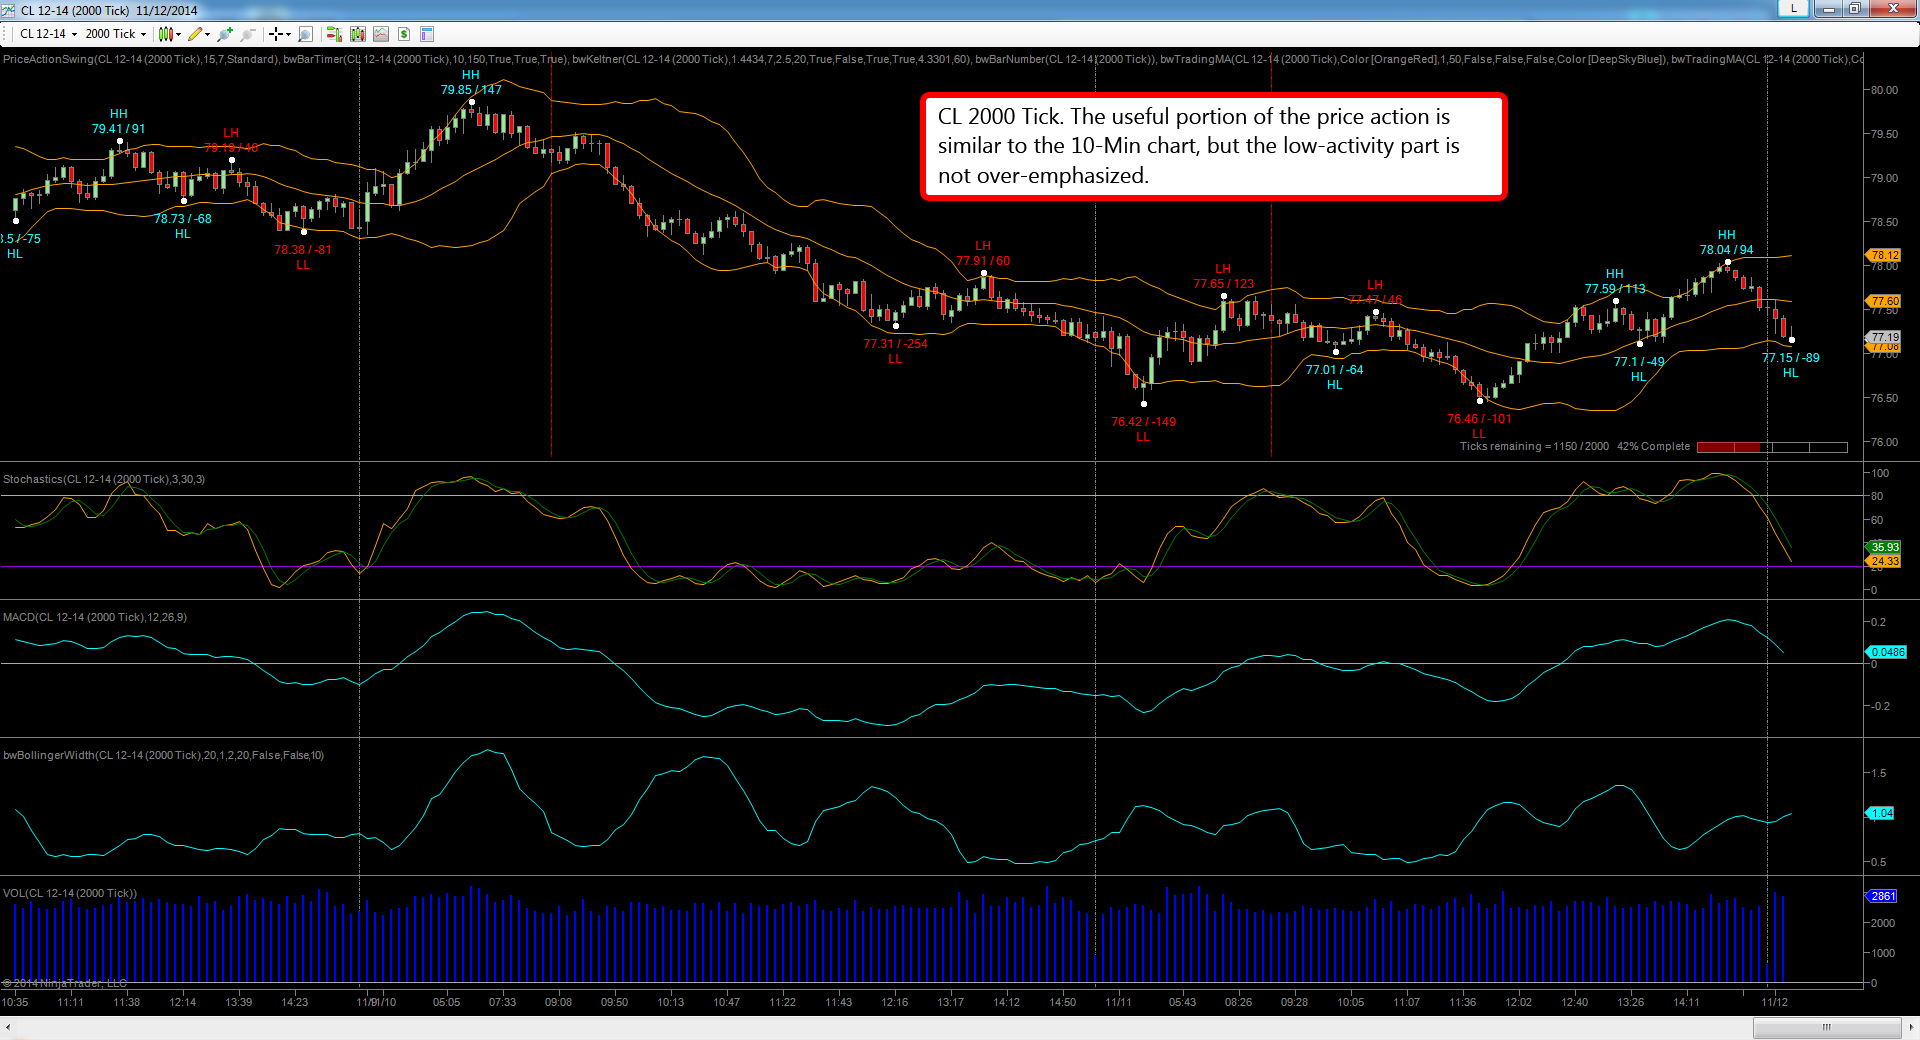1920x1040 pixels.
Task: Click the 14:50 time axis label
Action: (x=1062, y=1002)
